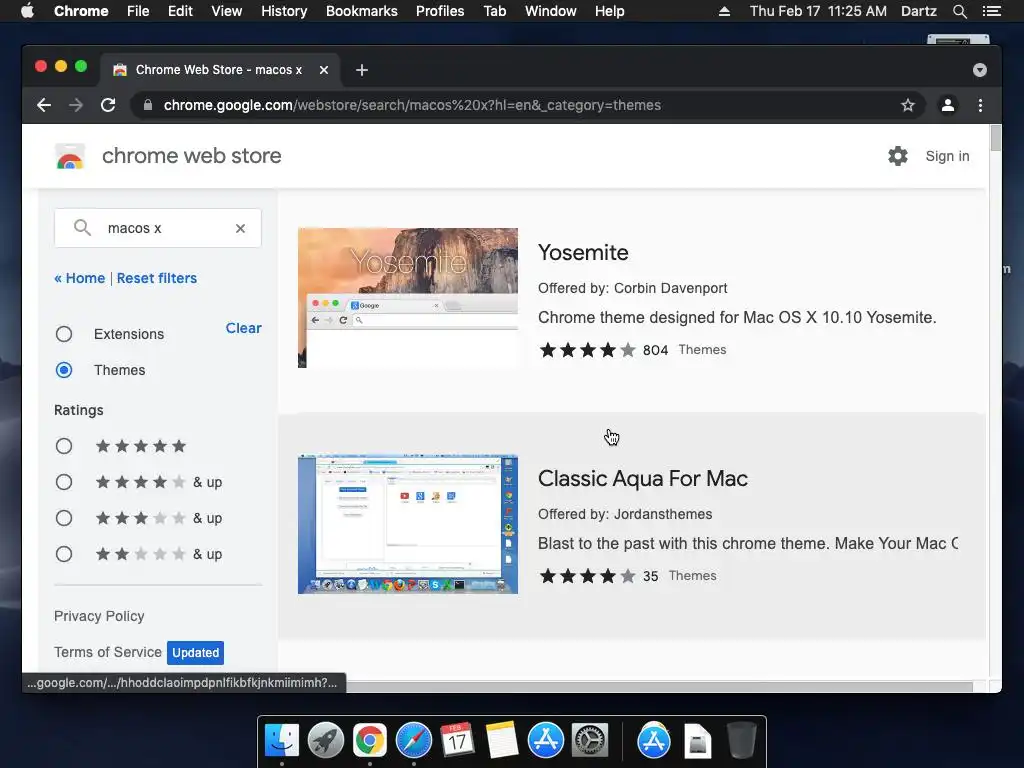Viewport: 1024px width, 768px height.
Task: Open Finder from the Dock
Action: [281, 741]
